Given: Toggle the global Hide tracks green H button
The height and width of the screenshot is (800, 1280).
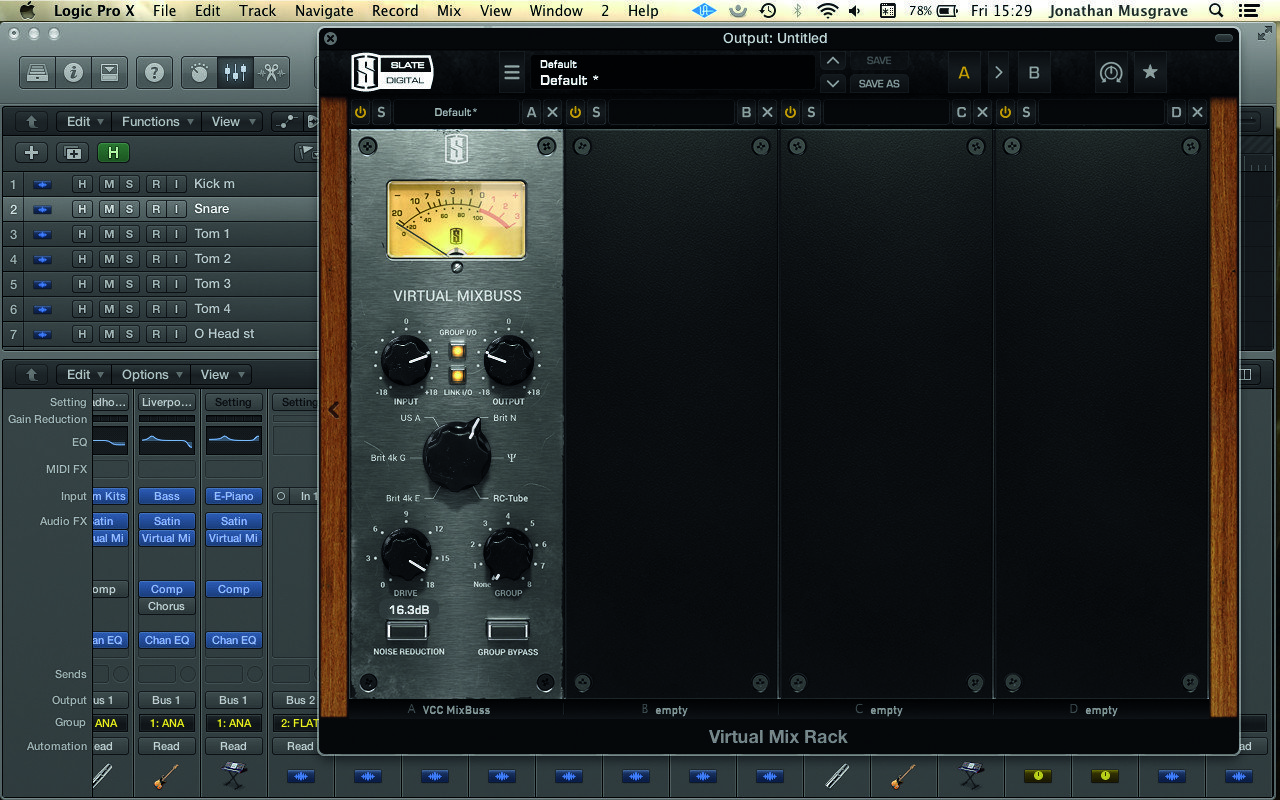Looking at the screenshot, I should (113, 152).
